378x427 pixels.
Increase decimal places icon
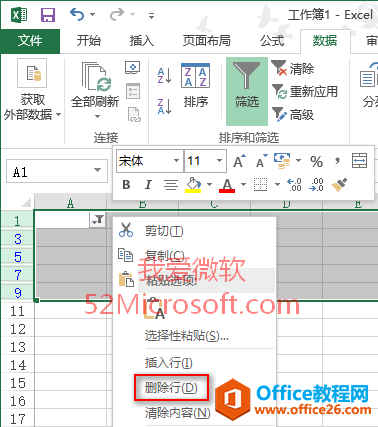(x=294, y=184)
